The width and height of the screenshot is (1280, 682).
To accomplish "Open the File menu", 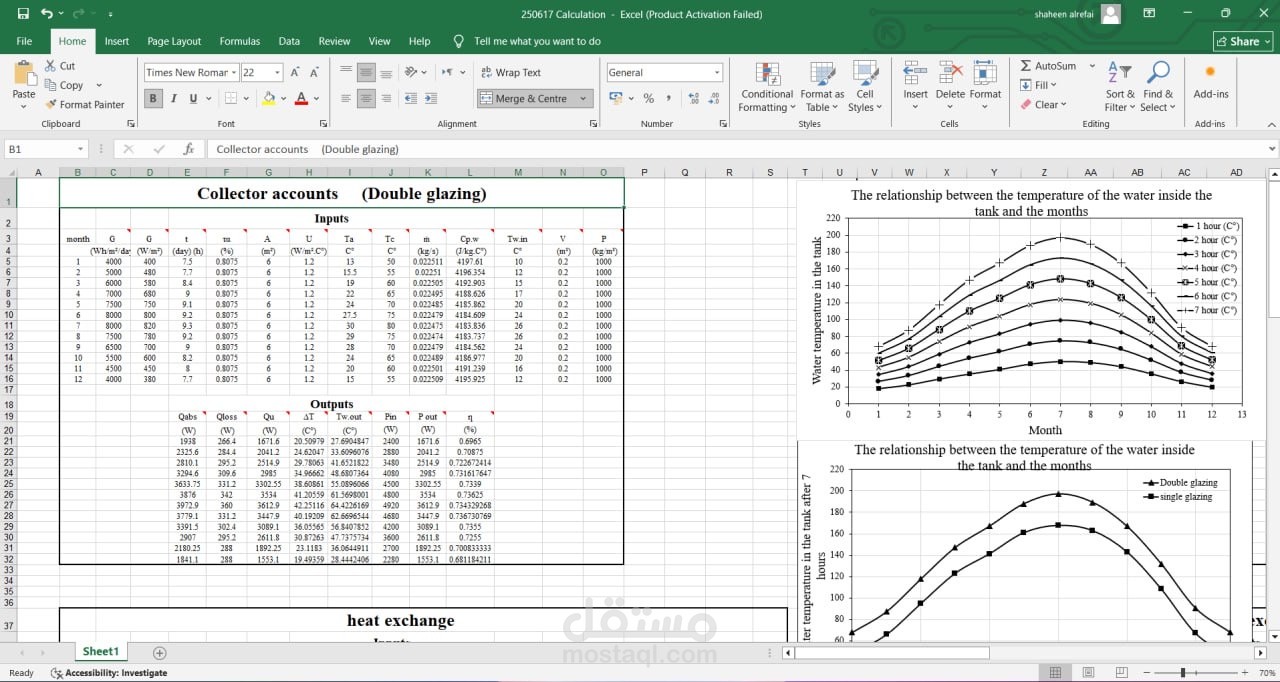I will 24,41.
